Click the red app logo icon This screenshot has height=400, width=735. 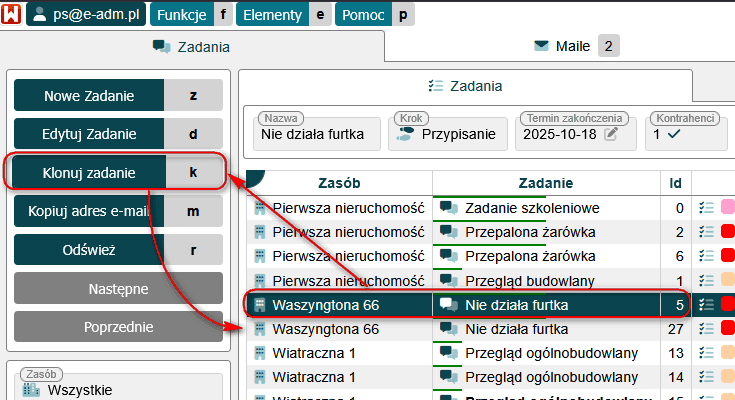[13, 15]
